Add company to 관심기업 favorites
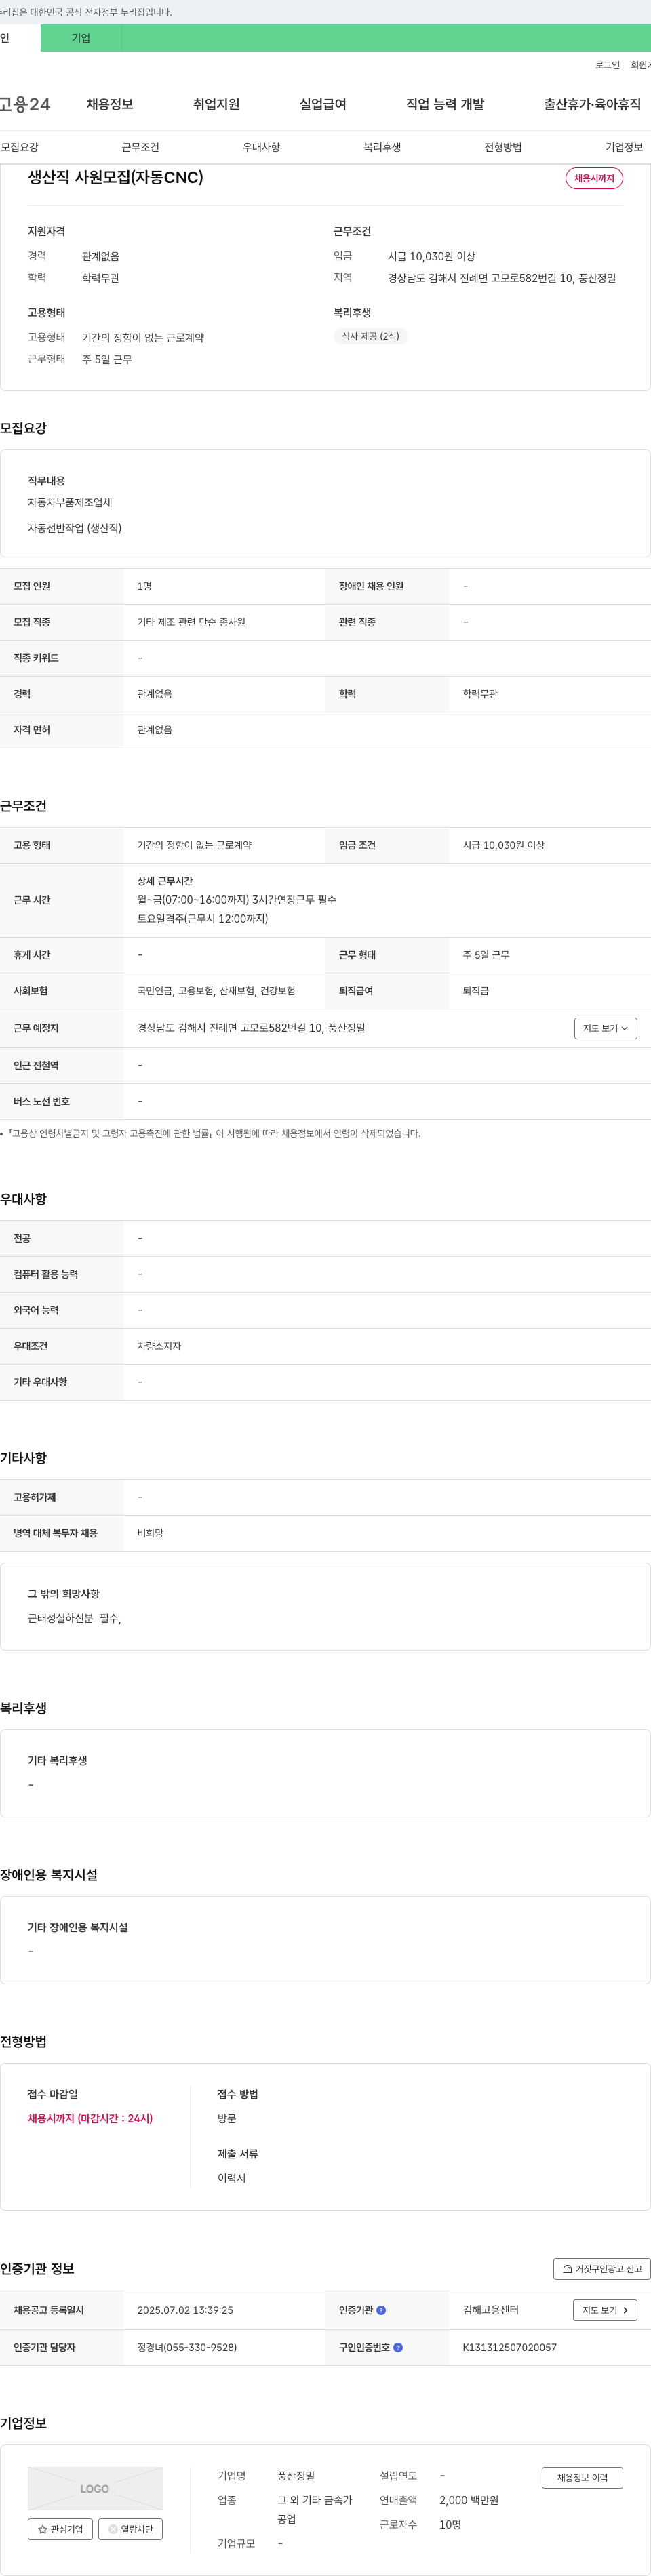 [61, 2529]
